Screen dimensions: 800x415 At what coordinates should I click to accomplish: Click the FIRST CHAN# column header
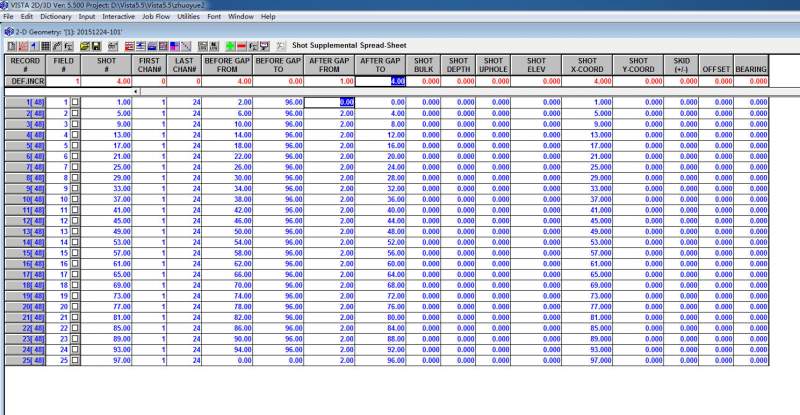pos(149,65)
